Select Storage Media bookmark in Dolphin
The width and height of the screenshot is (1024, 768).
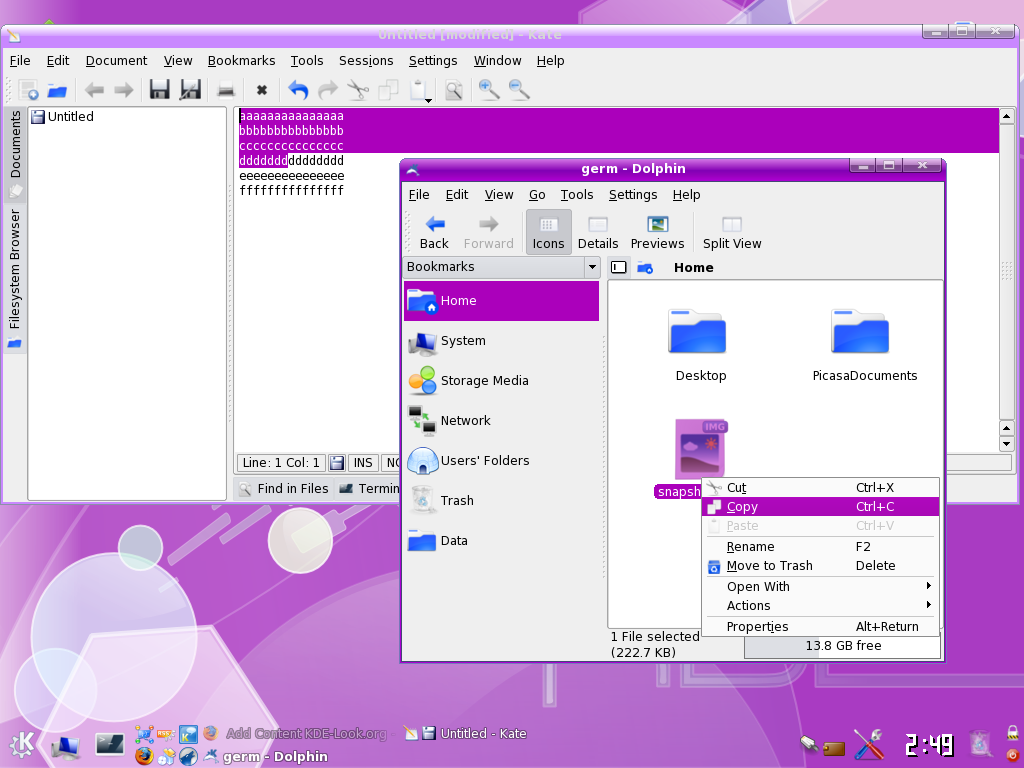coord(501,381)
